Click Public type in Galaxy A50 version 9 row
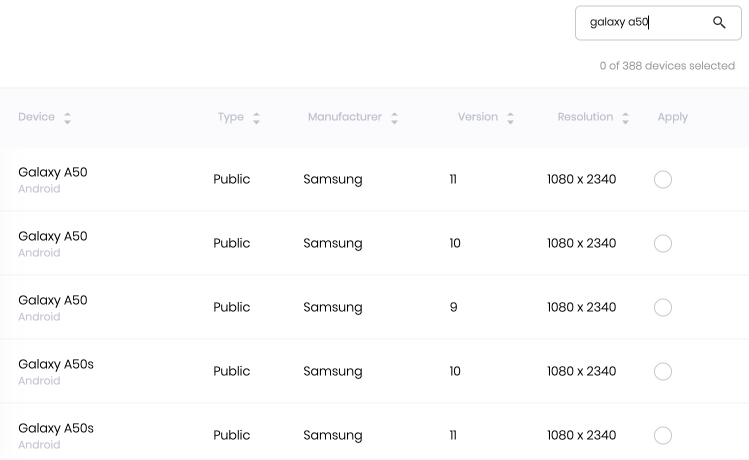Screen dimensions: 749x460 pos(232,307)
